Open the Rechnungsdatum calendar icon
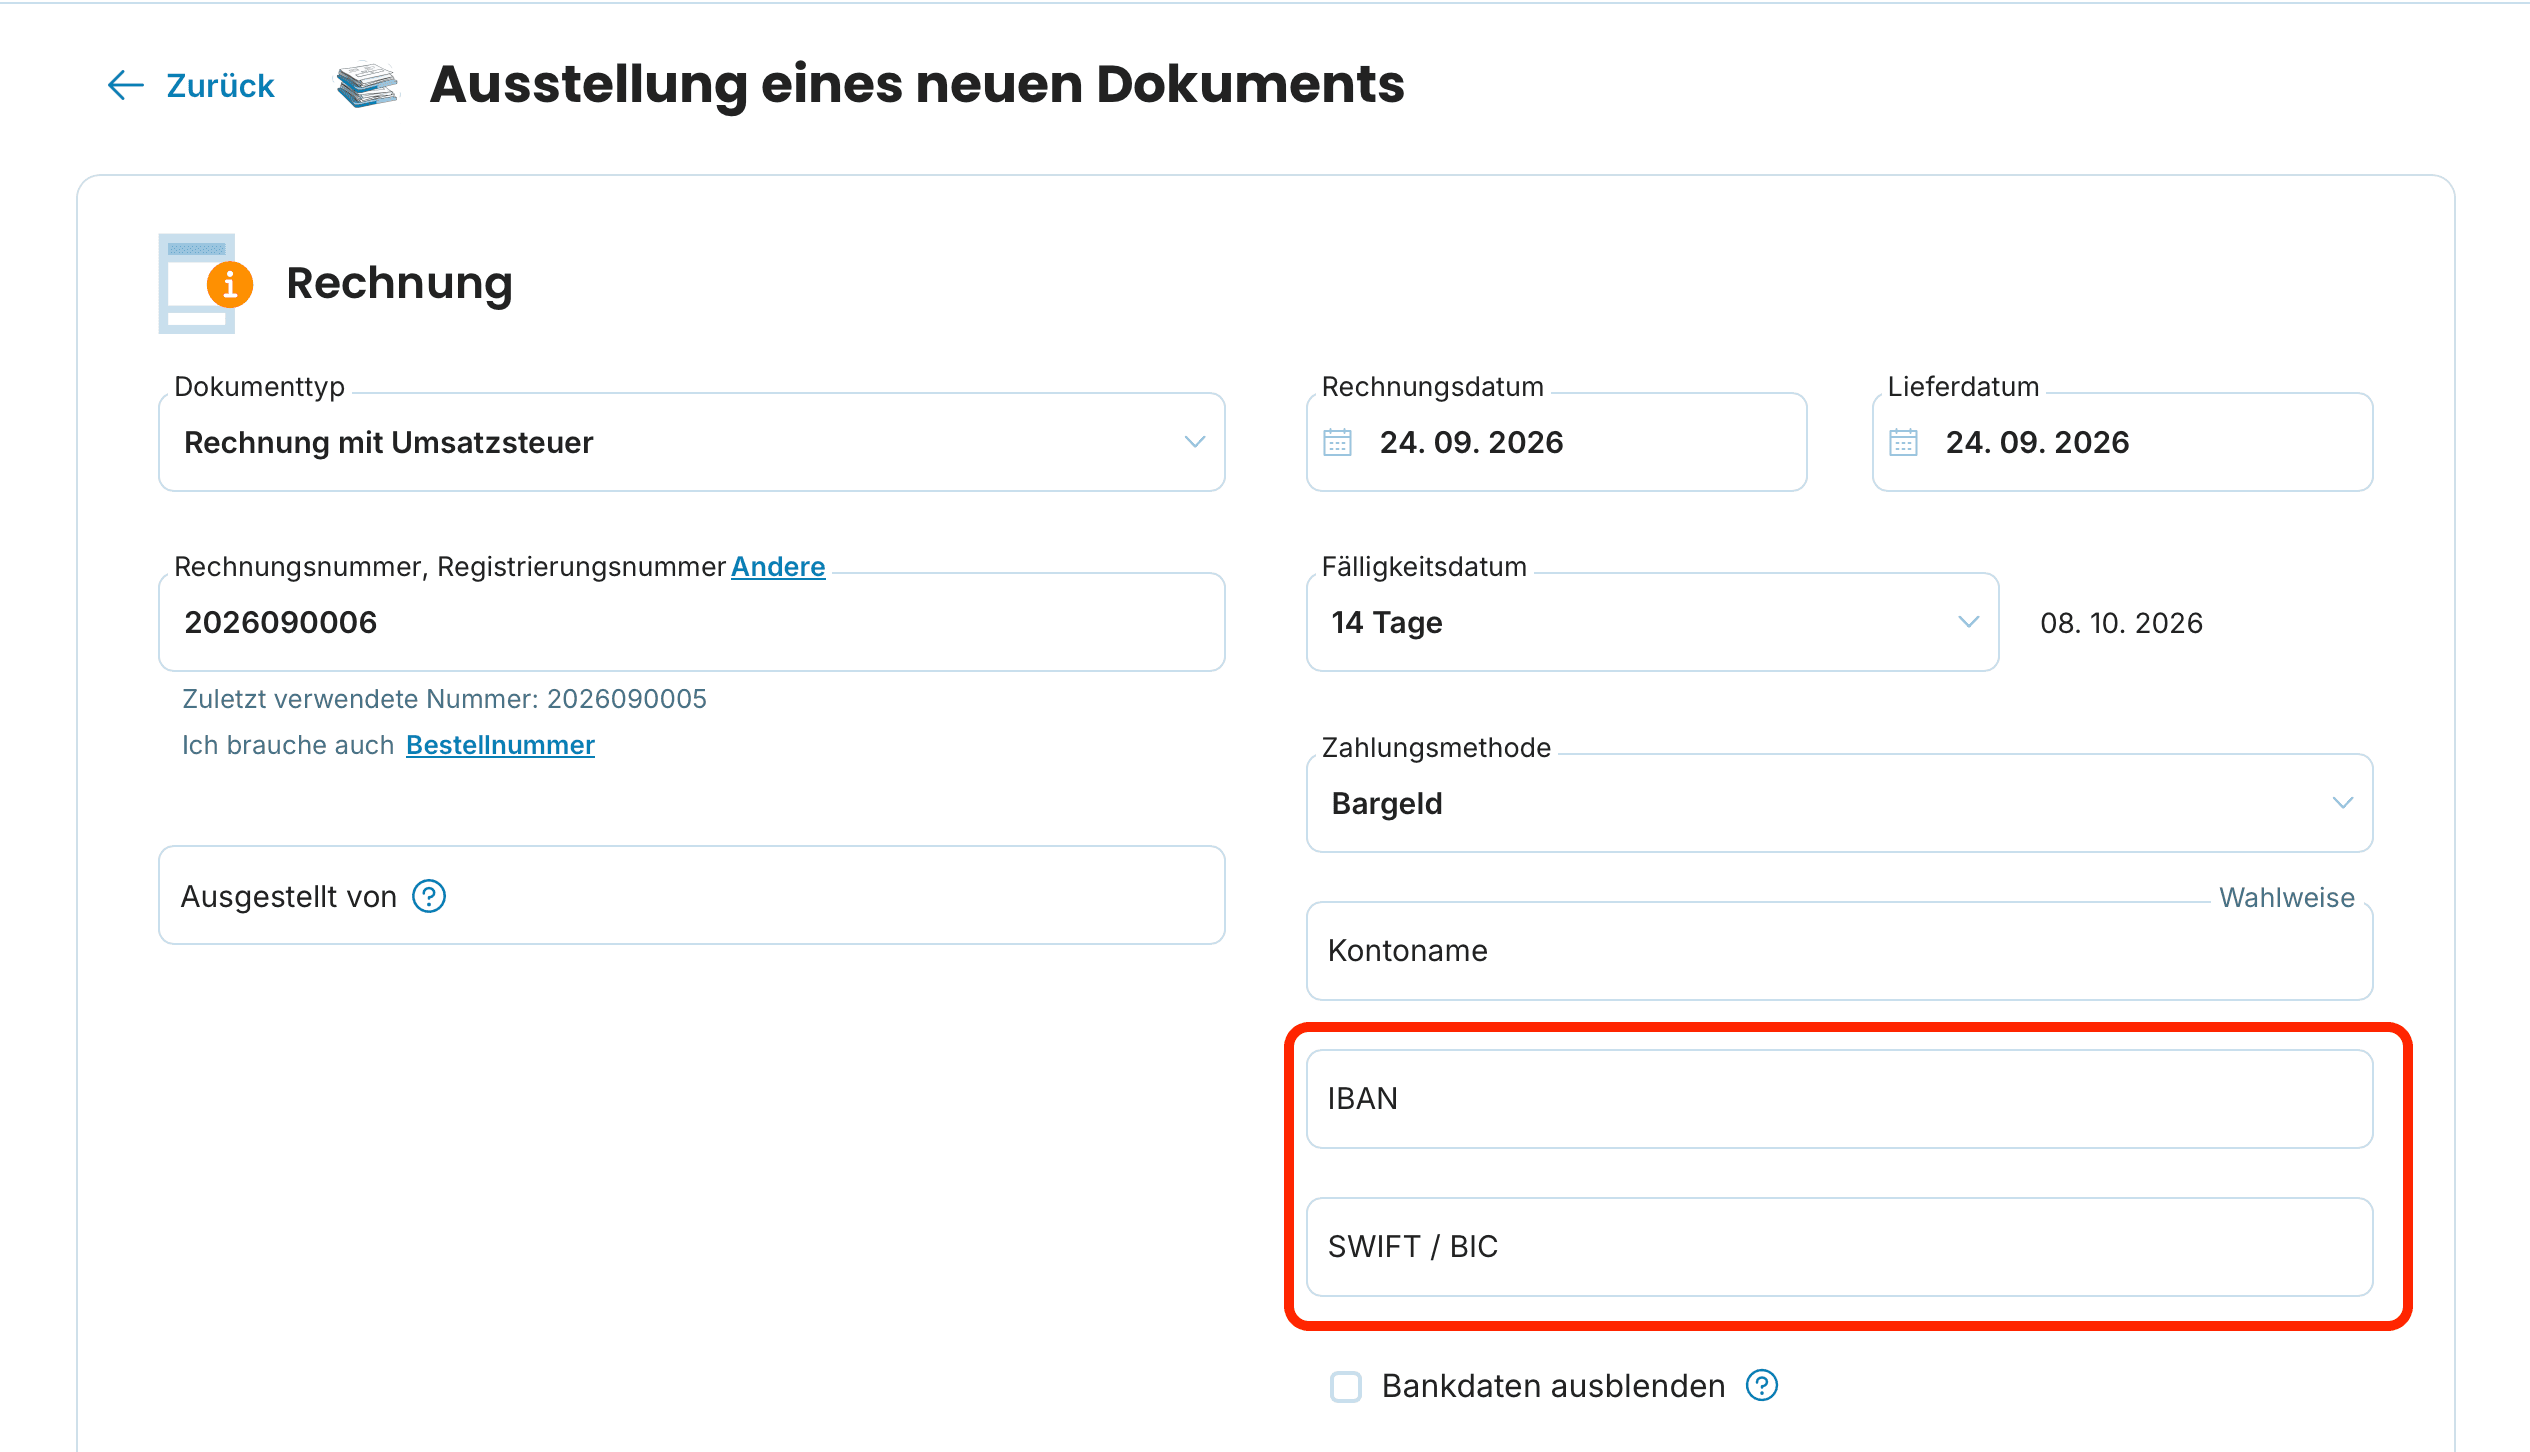This screenshot has height=1452, width=2530. 1338,442
